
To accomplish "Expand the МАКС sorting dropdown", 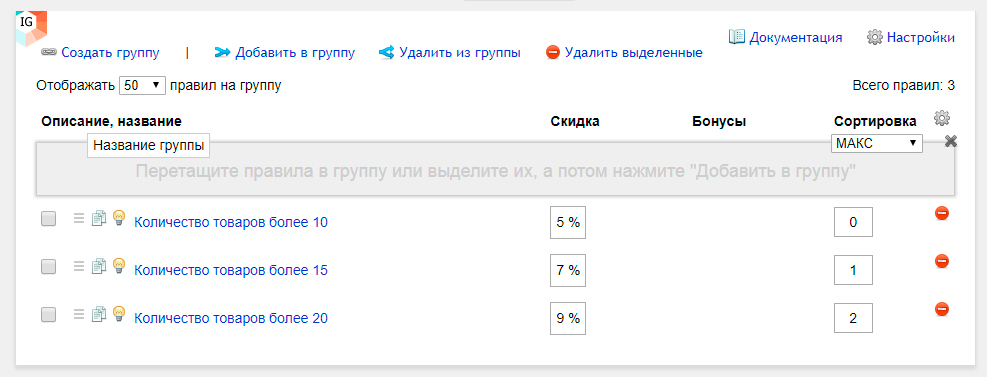I will coord(877,143).
